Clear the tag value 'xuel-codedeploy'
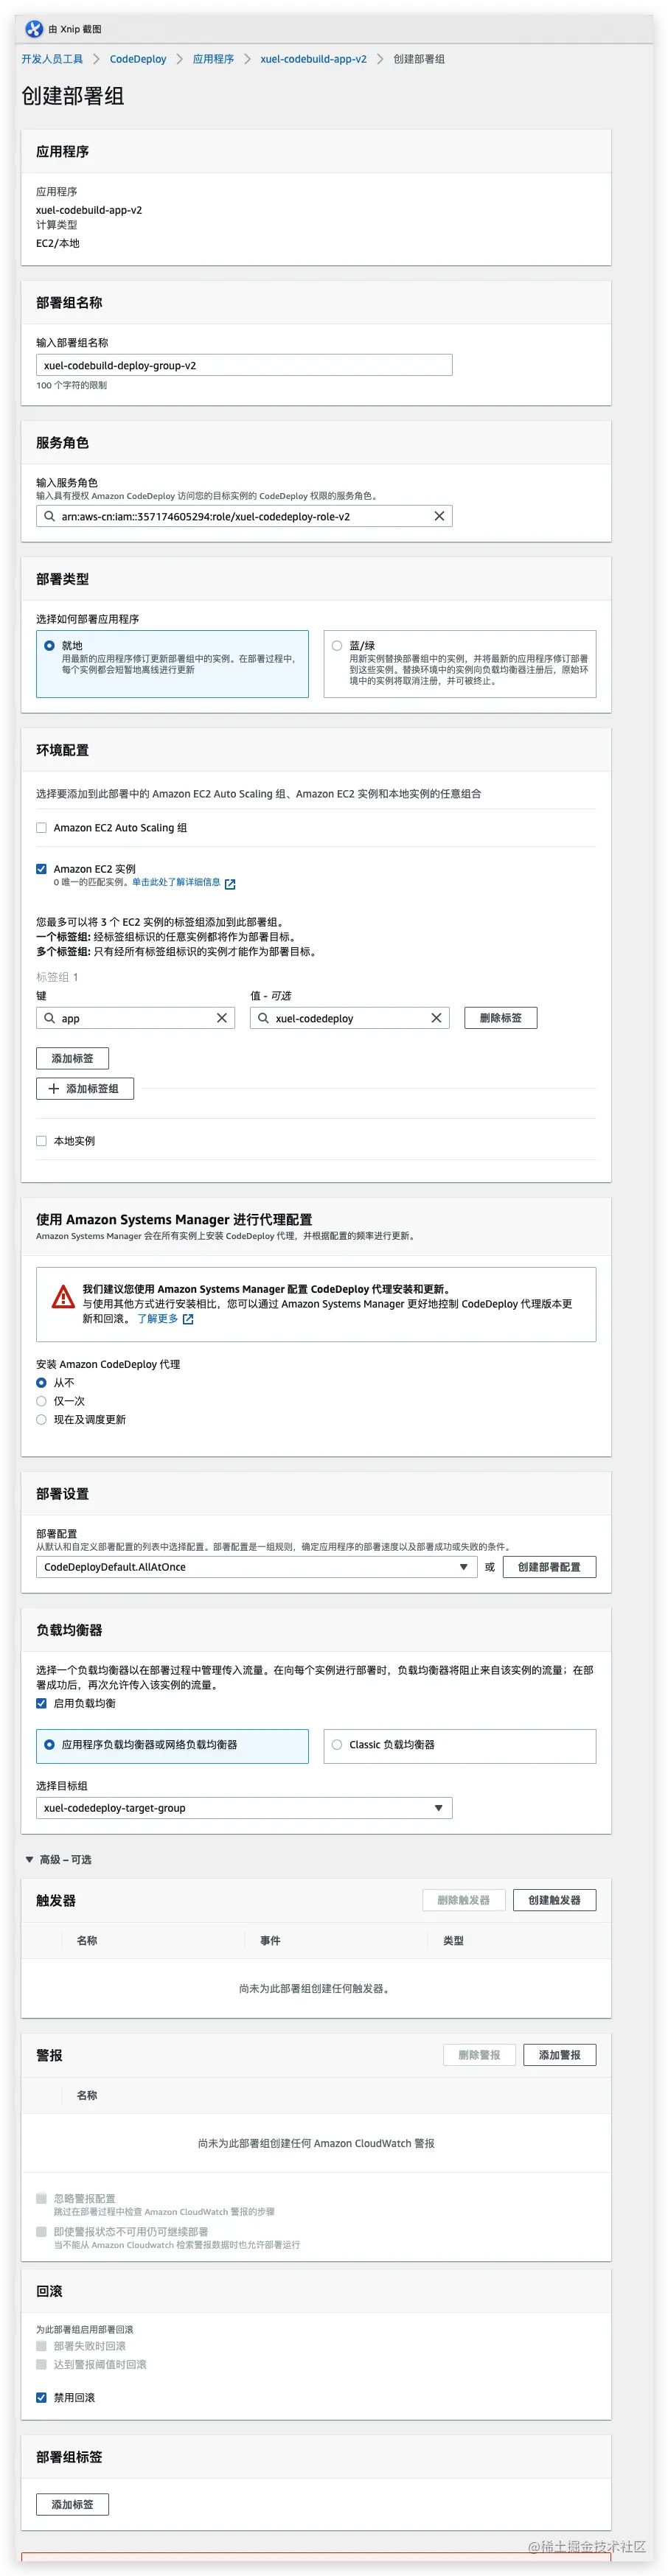Viewport: 668px width, 2576px height. click(x=436, y=1018)
